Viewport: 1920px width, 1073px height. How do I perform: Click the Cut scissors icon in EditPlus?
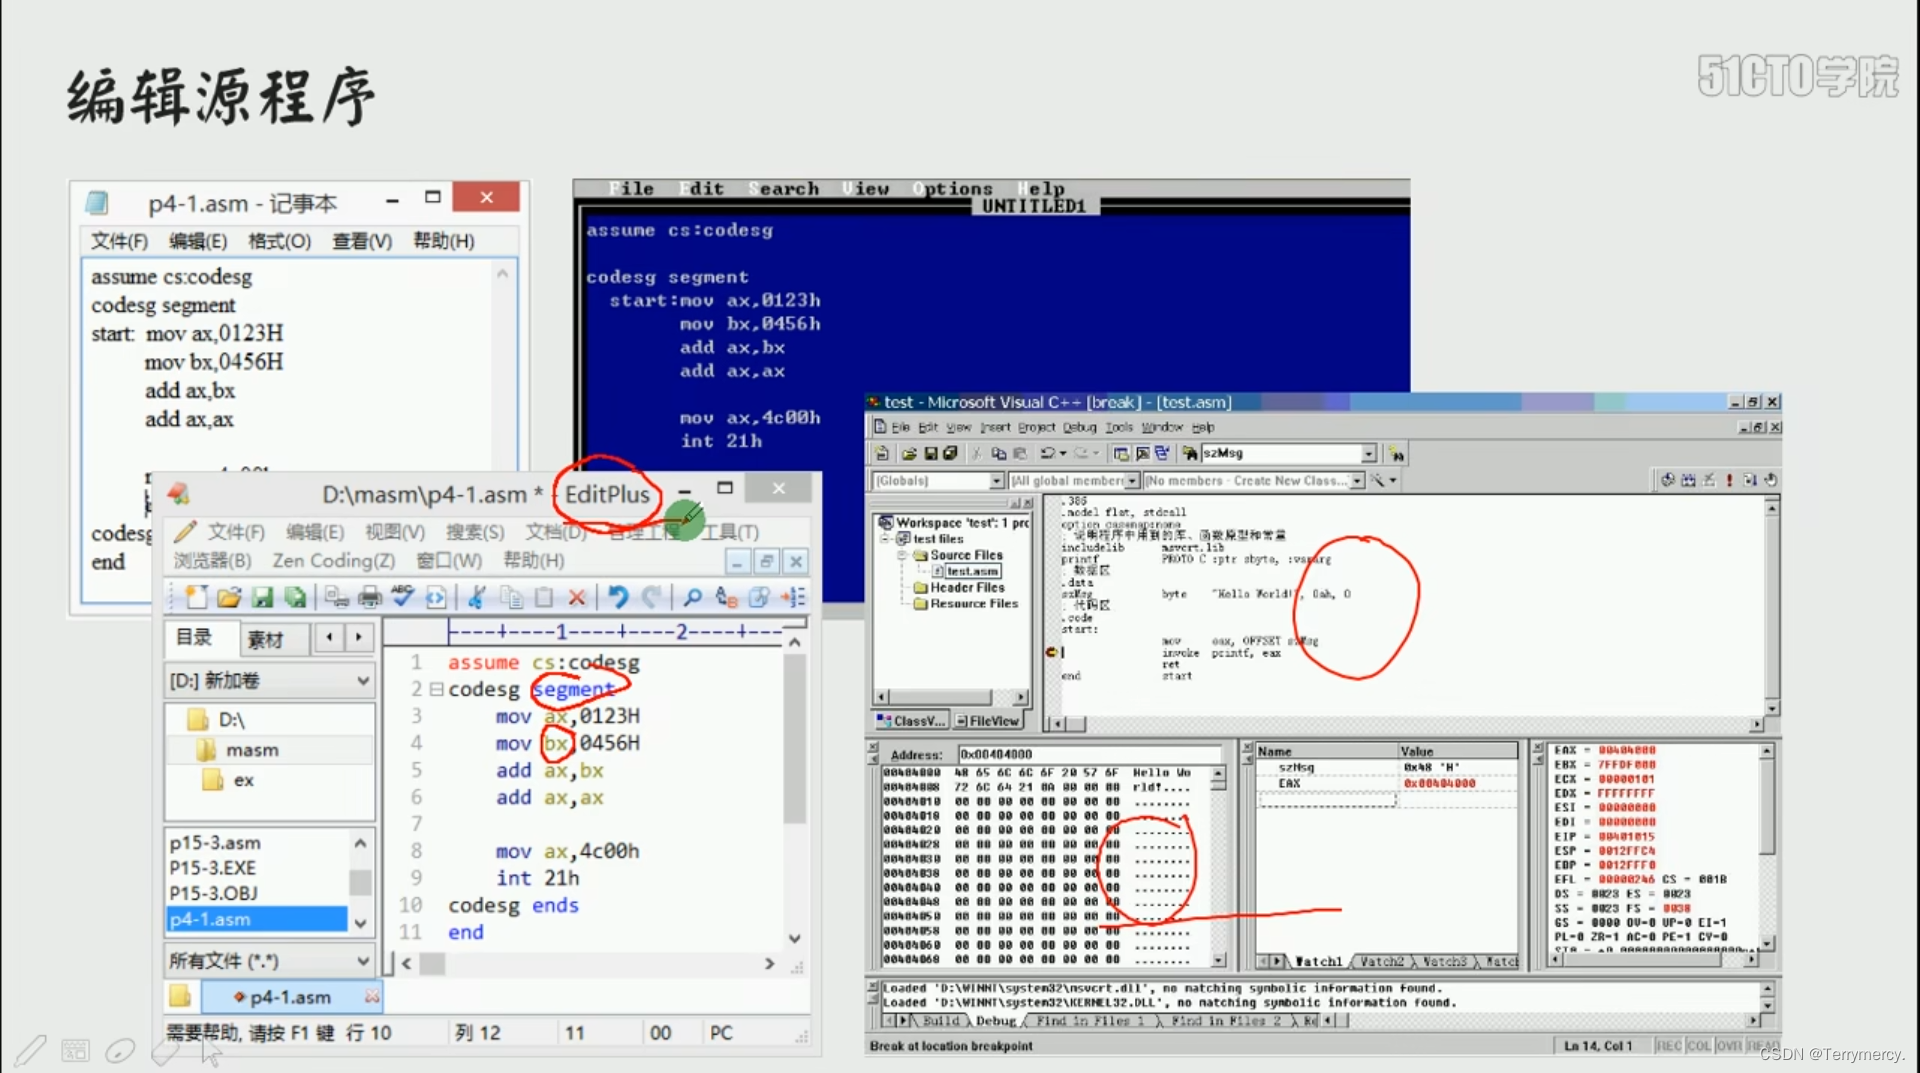[476, 596]
